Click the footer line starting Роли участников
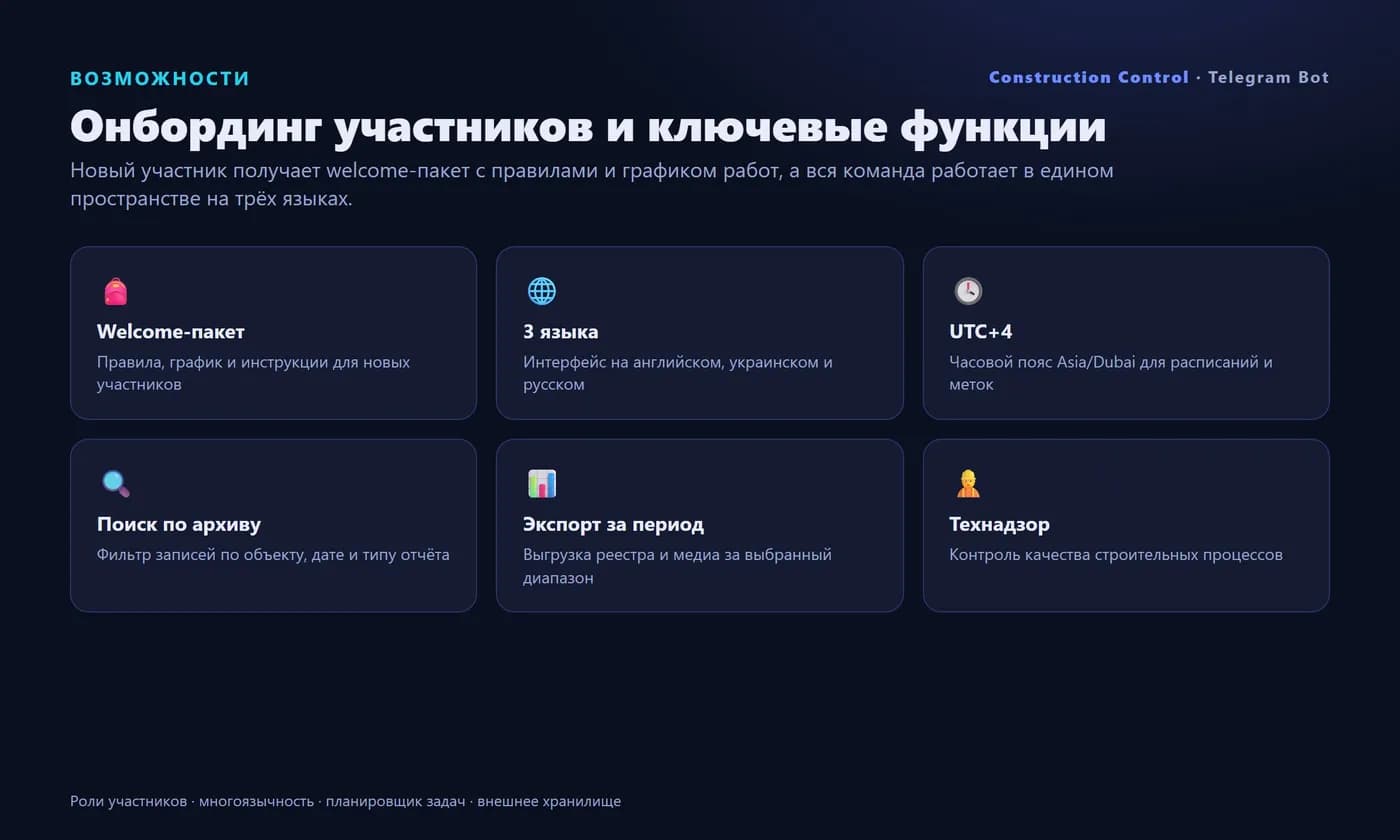The image size is (1400, 840). pyautogui.click(x=345, y=802)
